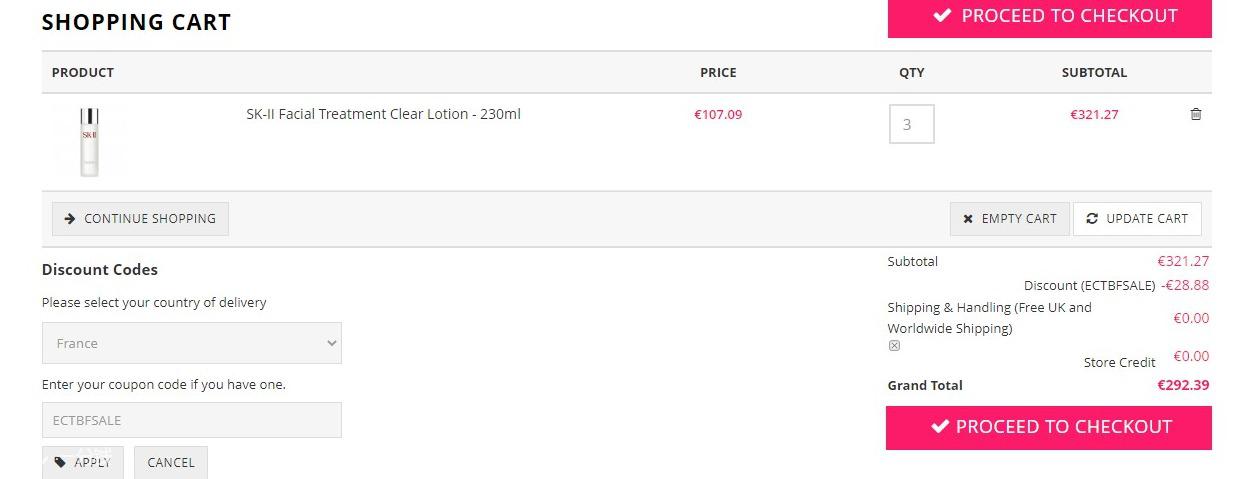This screenshot has height=479, width=1243.
Task: Remove SK-II lotion using the trash icon
Action: point(1195,114)
